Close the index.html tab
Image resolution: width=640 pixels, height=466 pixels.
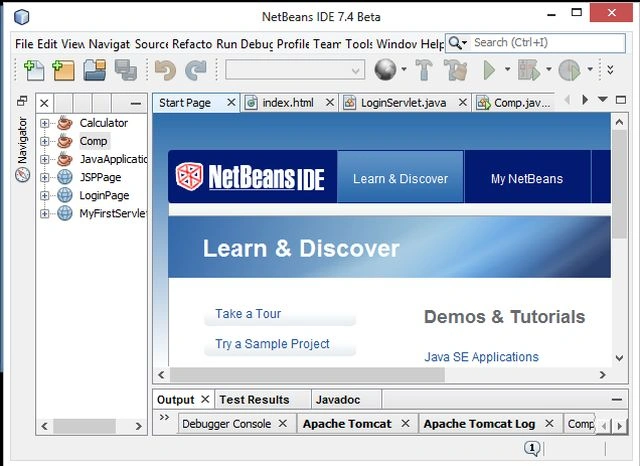(x=330, y=102)
